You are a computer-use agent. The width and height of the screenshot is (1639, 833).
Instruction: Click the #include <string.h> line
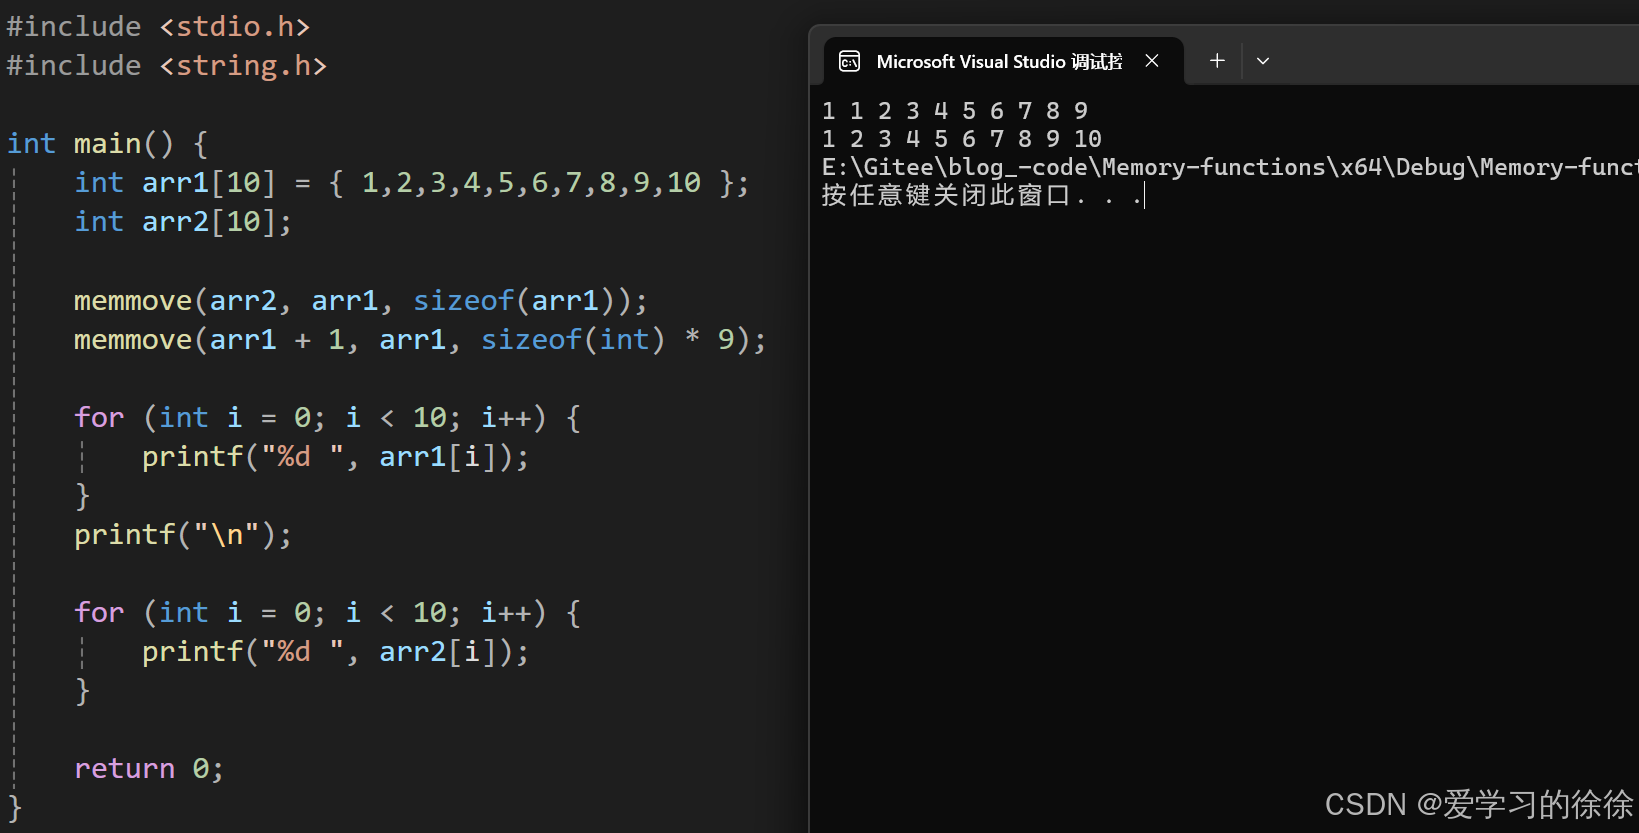tap(166, 66)
